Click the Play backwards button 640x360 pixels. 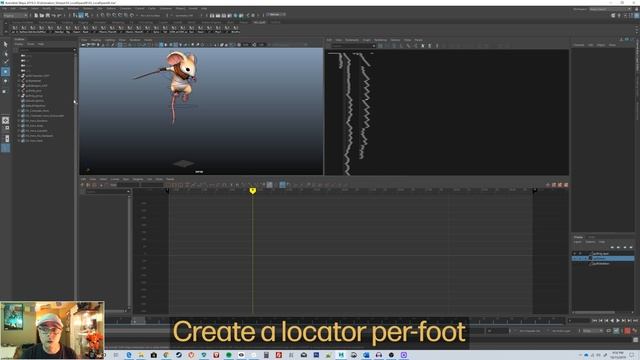[x=612, y=321]
